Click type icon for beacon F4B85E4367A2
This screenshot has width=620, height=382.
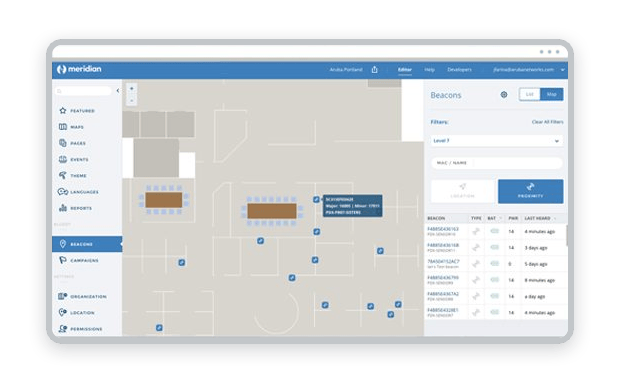476,296
